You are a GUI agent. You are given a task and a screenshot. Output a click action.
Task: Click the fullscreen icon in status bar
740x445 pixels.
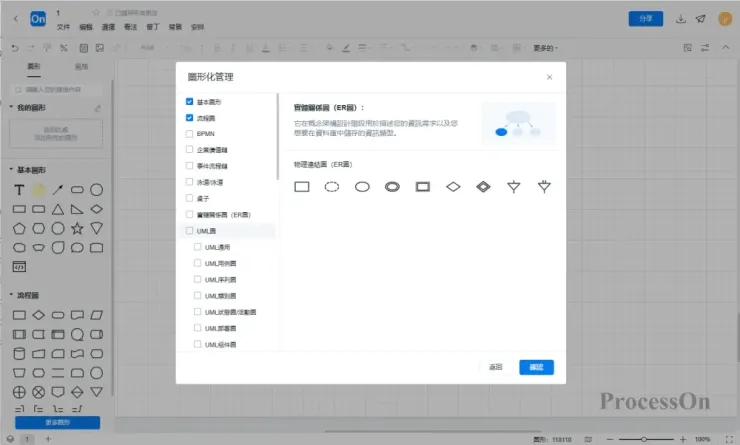pyautogui.click(x=729, y=439)
